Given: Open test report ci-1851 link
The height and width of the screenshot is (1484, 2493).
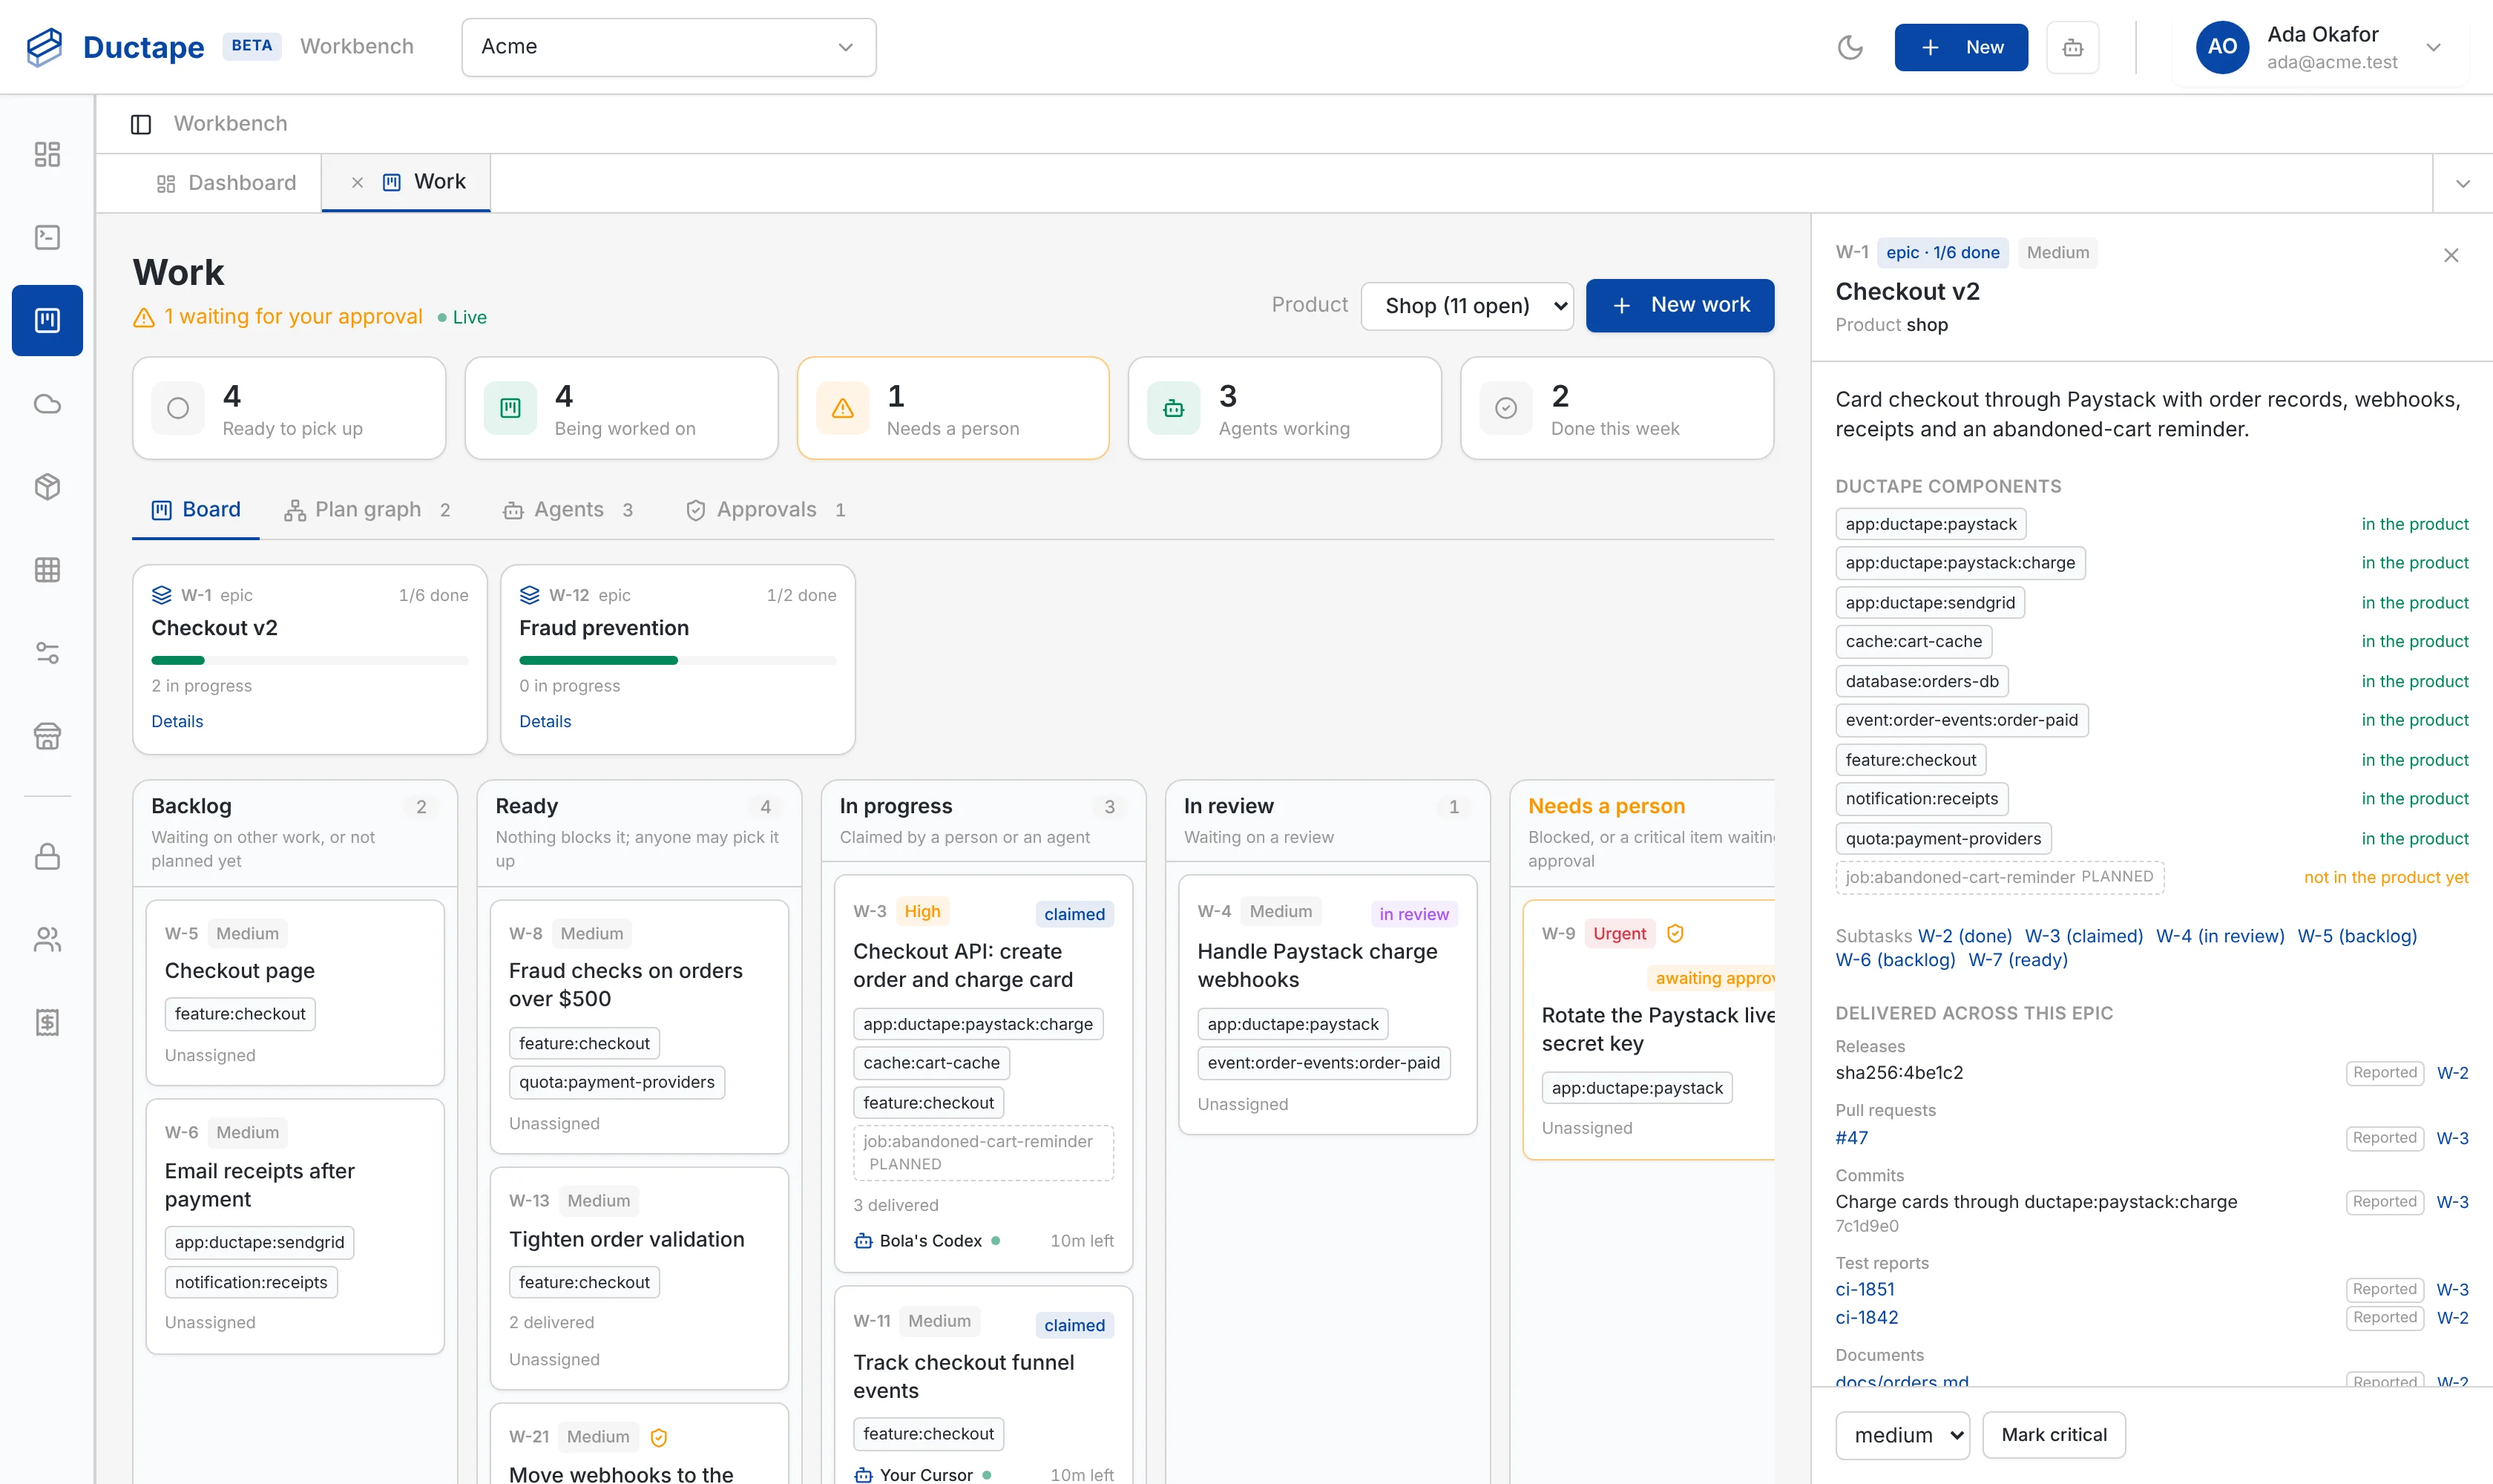Looking at the screenshot, I should (x=1865, y=1290).
